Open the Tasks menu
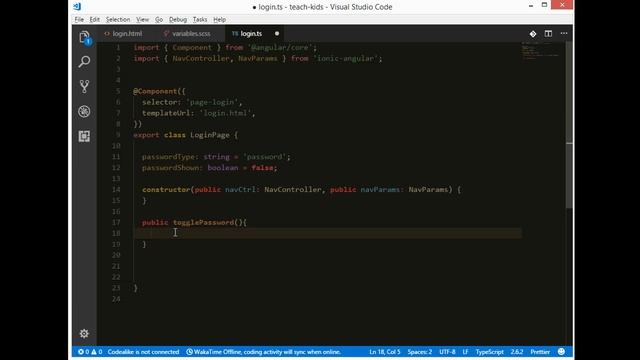Image resolution: width=640 pixels, height=360 pixels. (200, 20)
